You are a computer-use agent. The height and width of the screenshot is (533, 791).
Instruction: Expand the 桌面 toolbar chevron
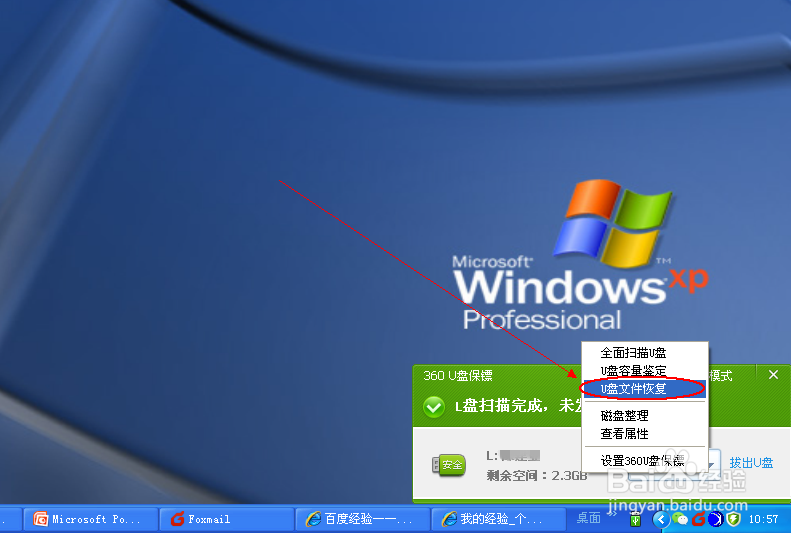pos(611,514)
